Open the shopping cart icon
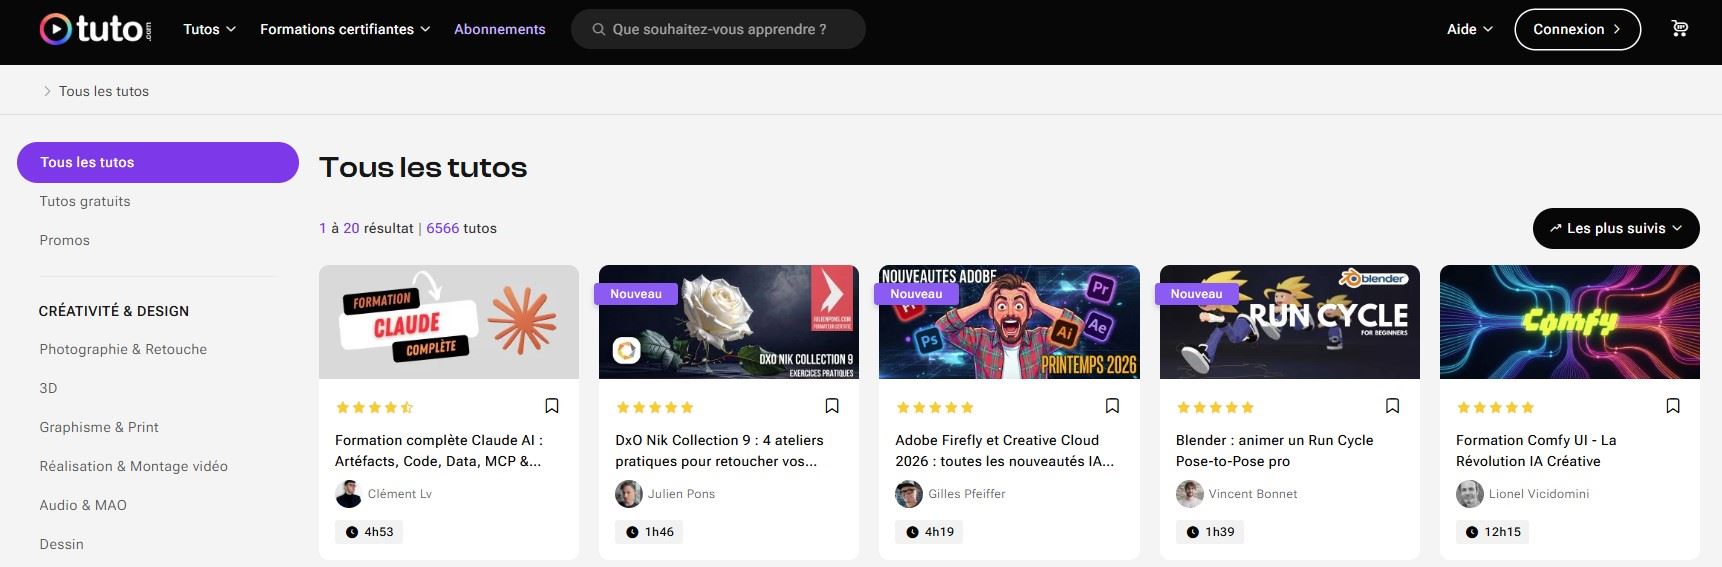Viewport: 1722px width, 567px height. (x=1680, y=29)
